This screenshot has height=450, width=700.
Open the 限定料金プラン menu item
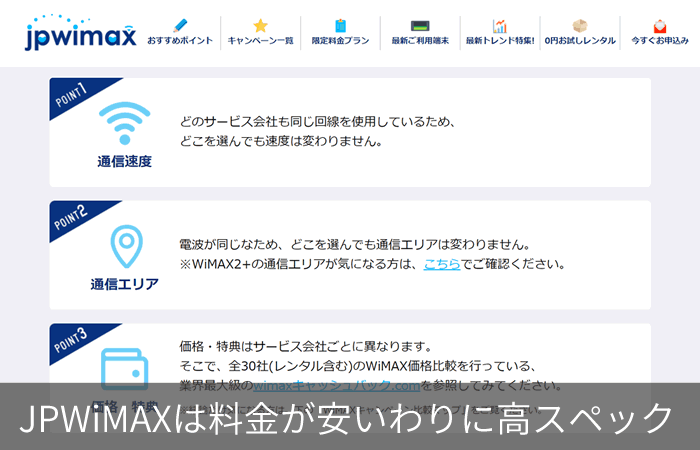pos(340,41)
